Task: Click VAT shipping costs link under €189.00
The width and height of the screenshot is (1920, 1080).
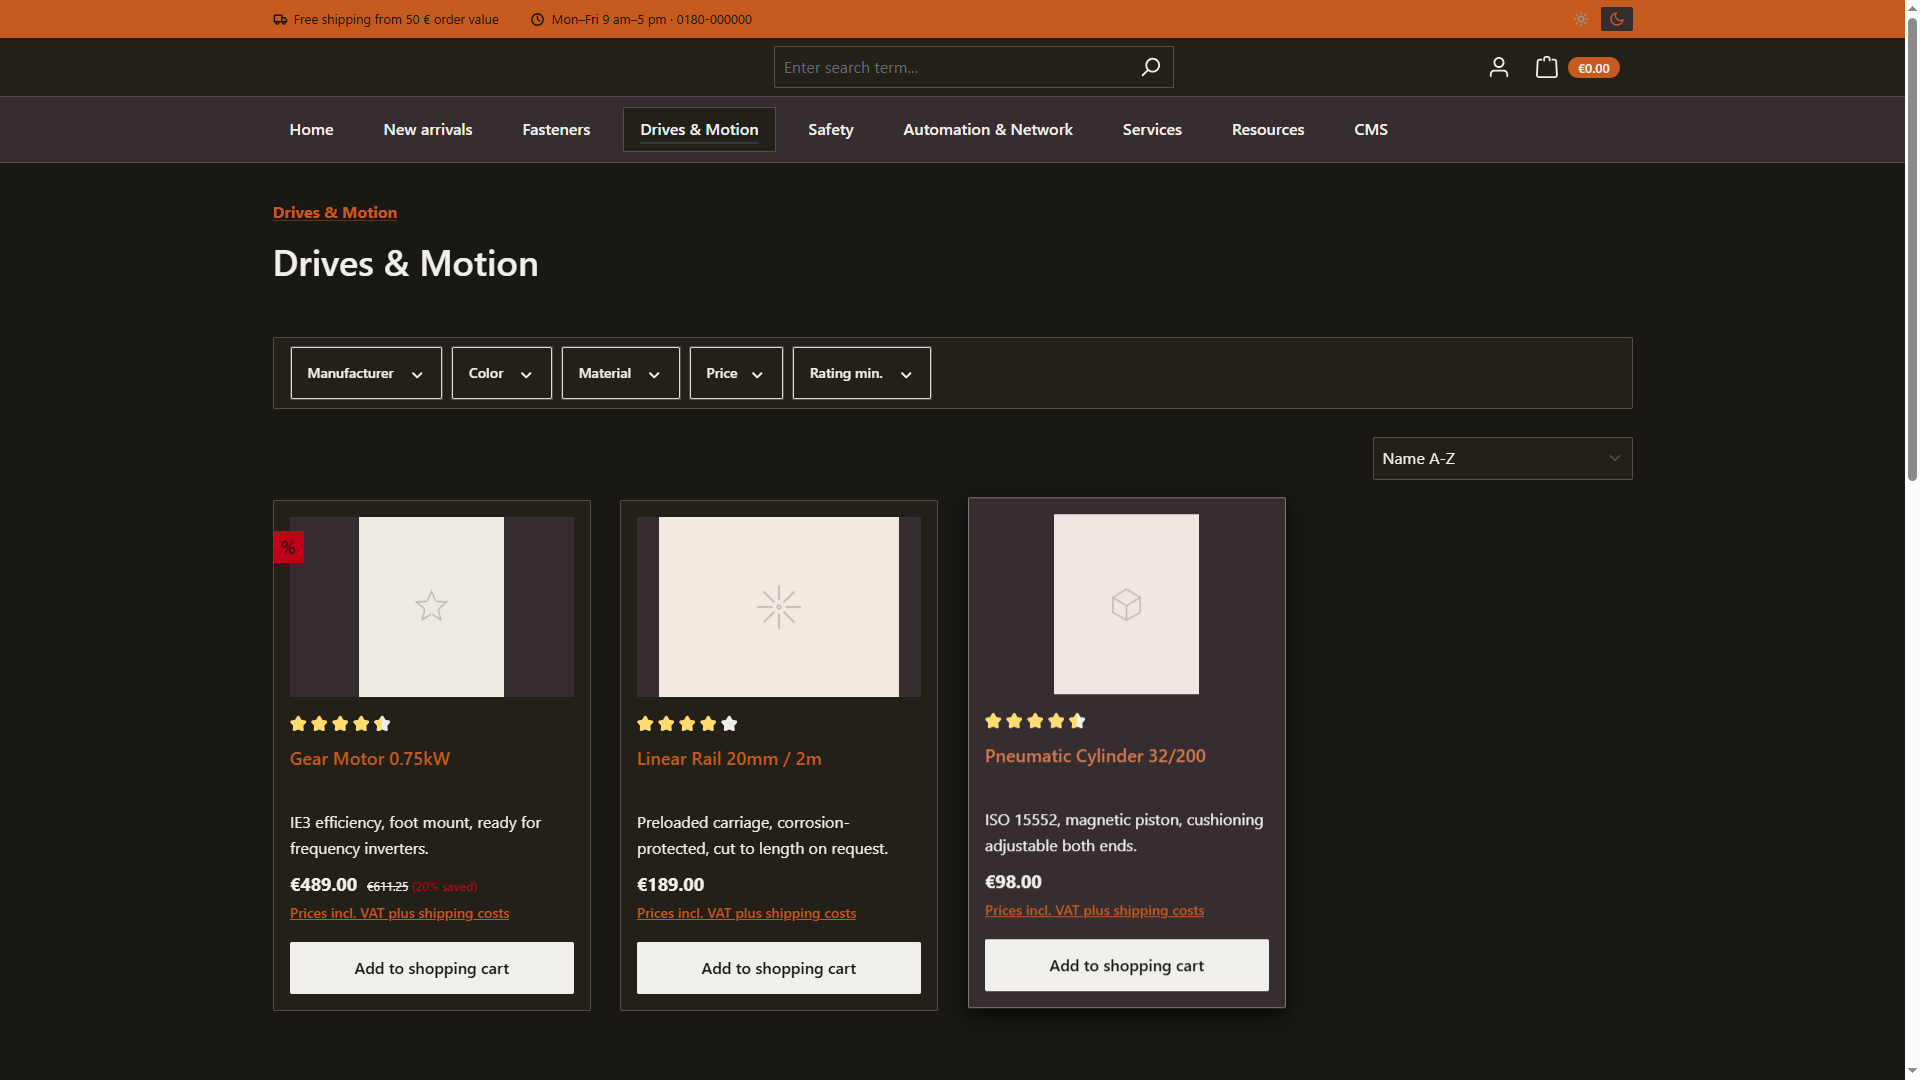Action: [x=746, y=913]
